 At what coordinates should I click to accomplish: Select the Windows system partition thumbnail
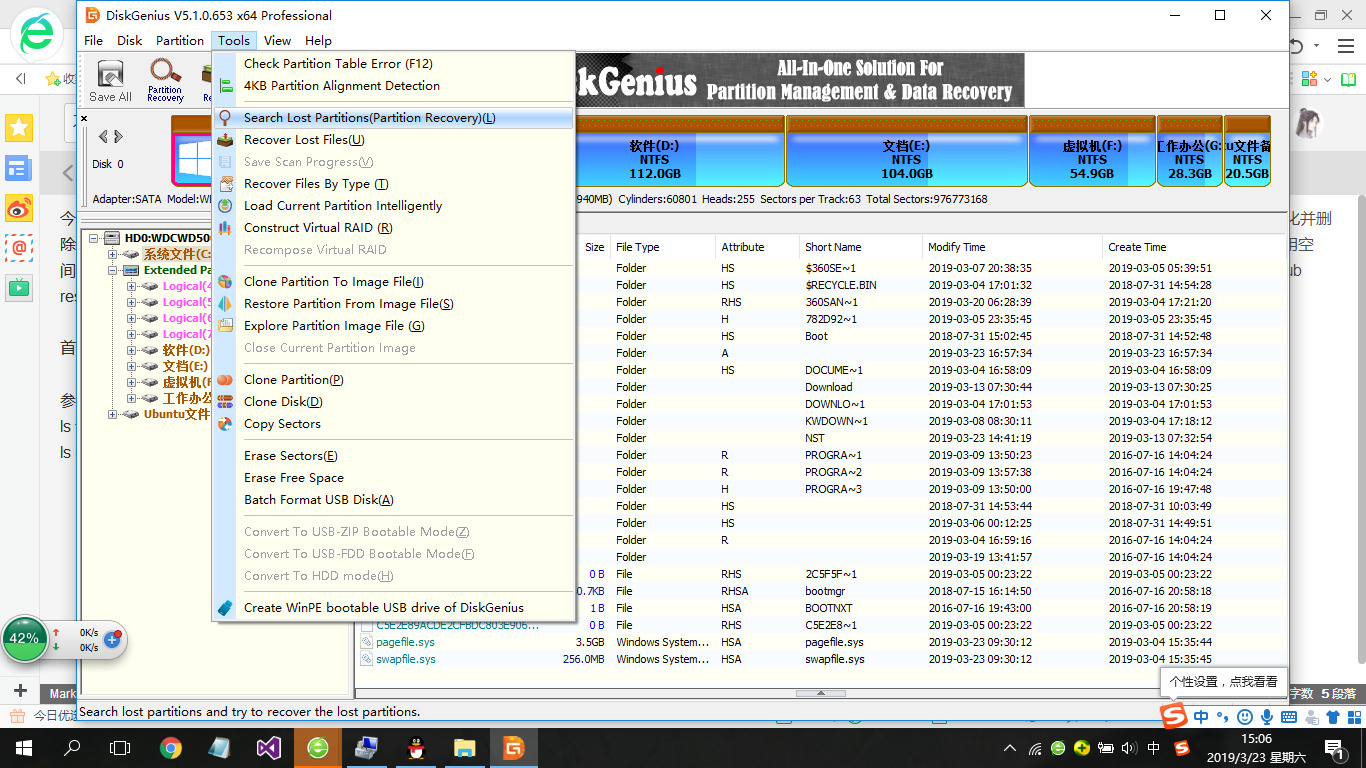[191, 151]
